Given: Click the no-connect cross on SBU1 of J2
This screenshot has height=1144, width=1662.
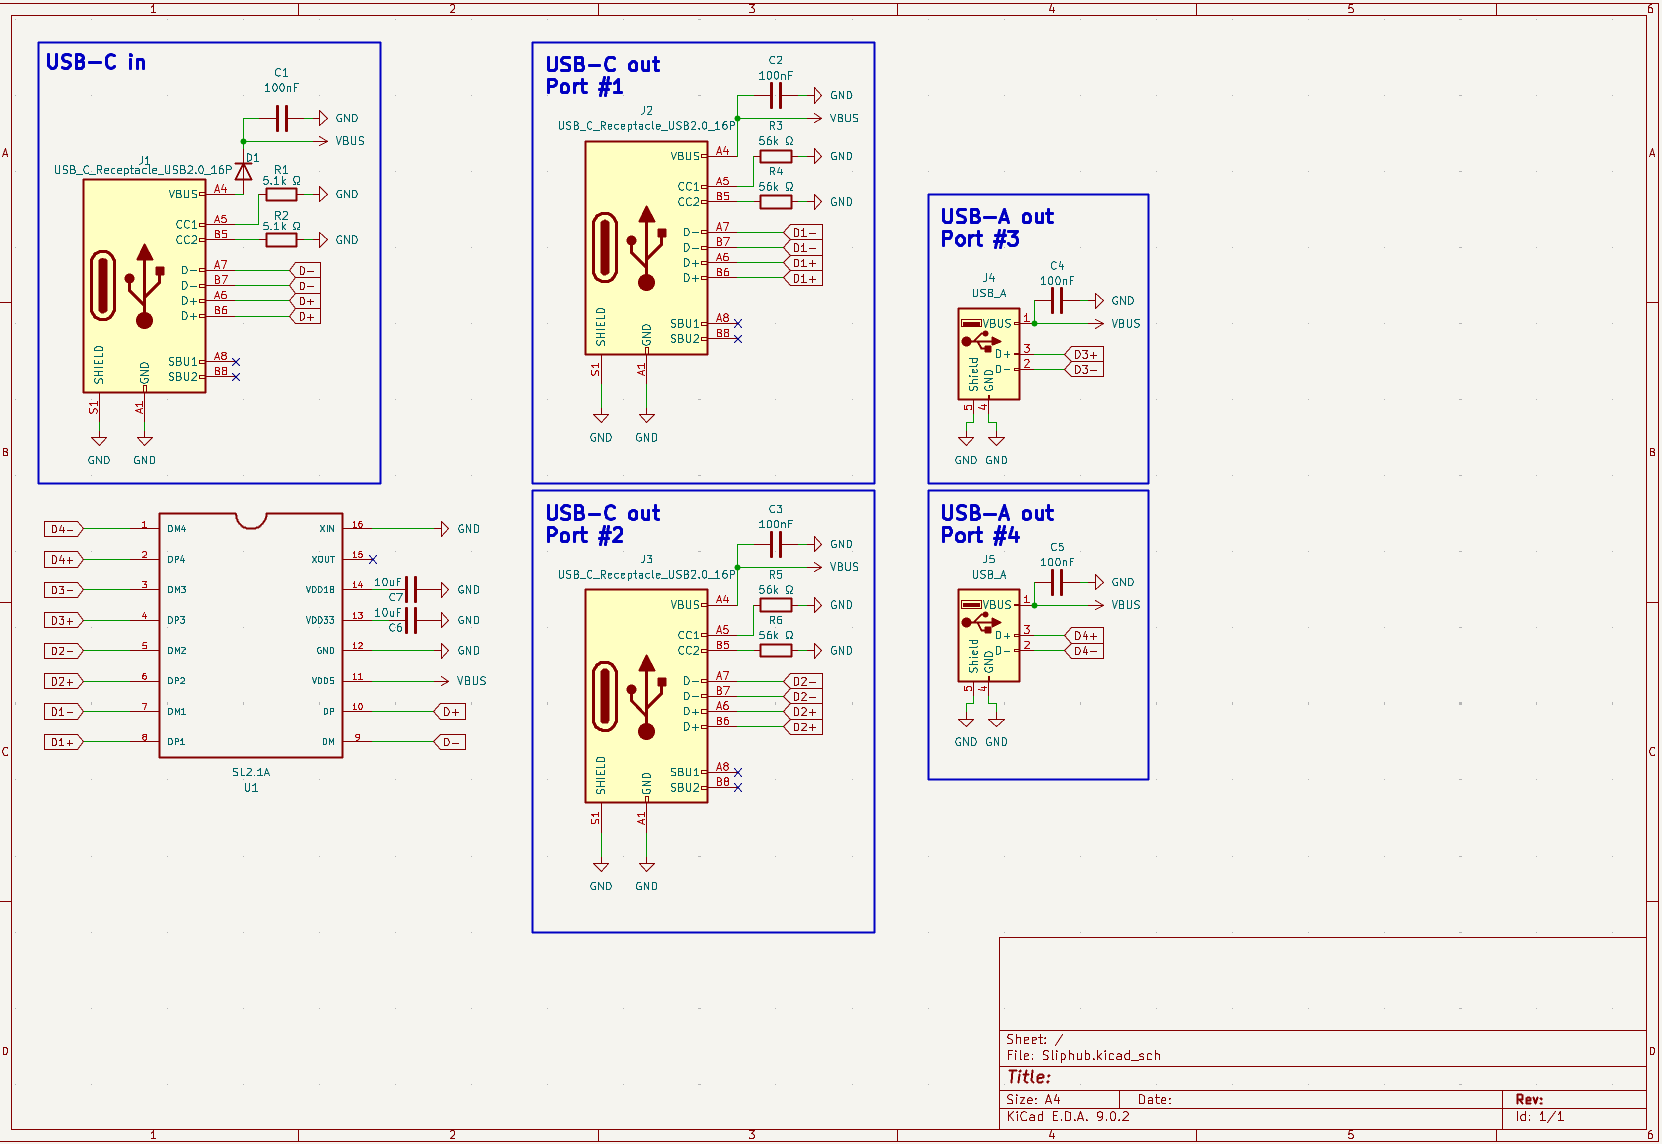Looking at the screenshot, I should pos(737,323).
